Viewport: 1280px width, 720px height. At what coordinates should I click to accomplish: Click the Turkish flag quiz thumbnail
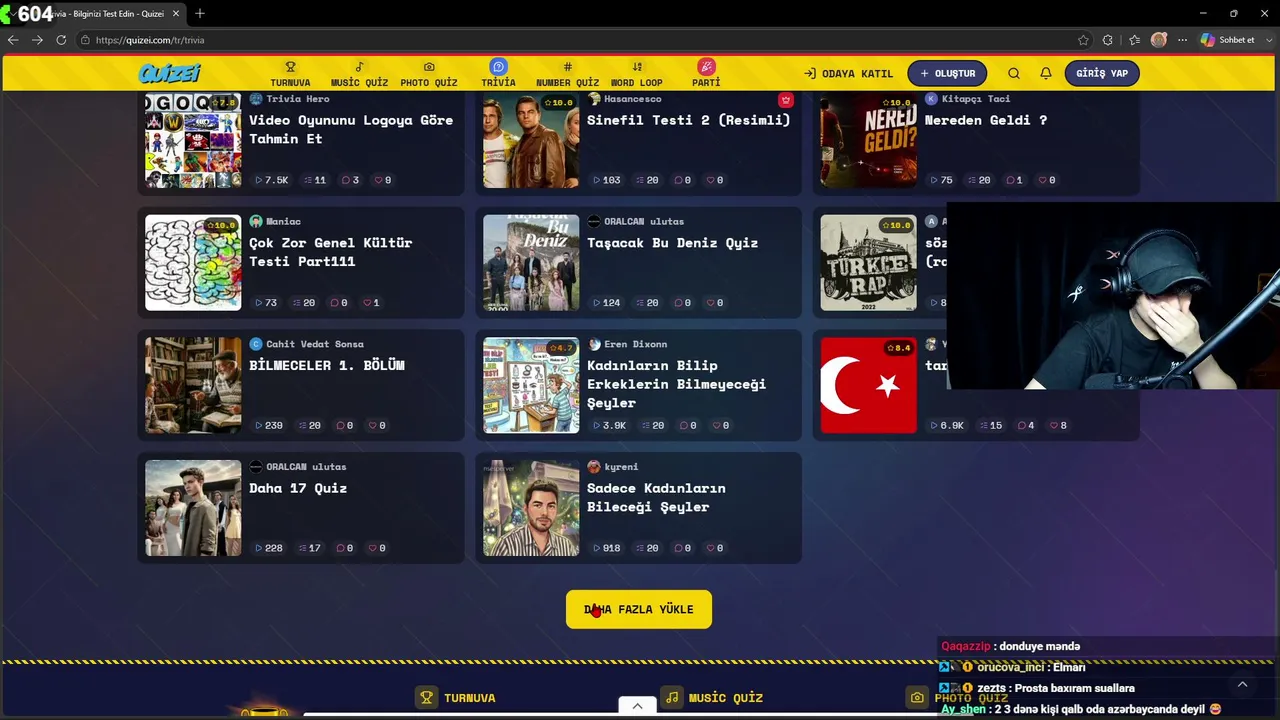tap(868, 385)
